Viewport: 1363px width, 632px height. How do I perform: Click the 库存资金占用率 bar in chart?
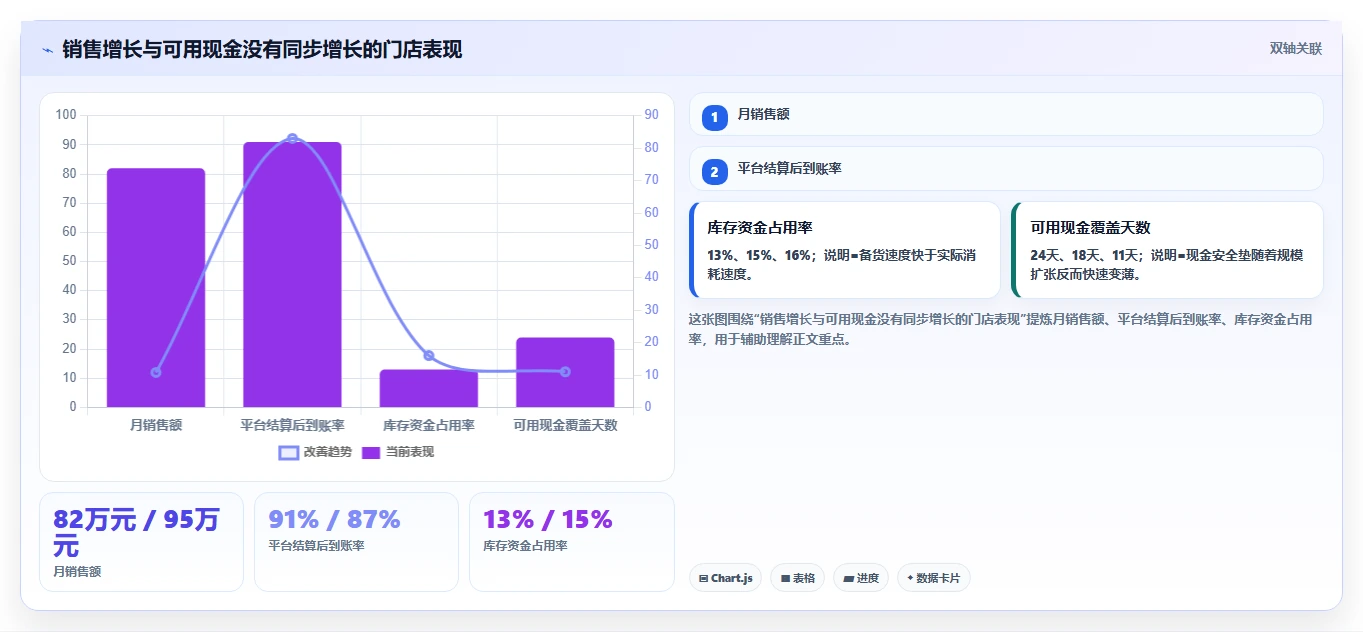[x=429, y=388]
